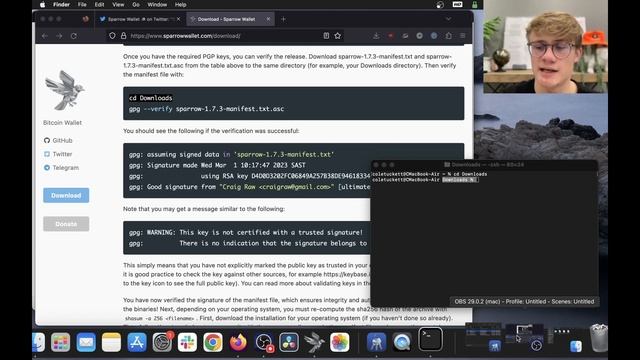Open a new browser tab with plus
The image size is (640, 360).
(283, 19)
